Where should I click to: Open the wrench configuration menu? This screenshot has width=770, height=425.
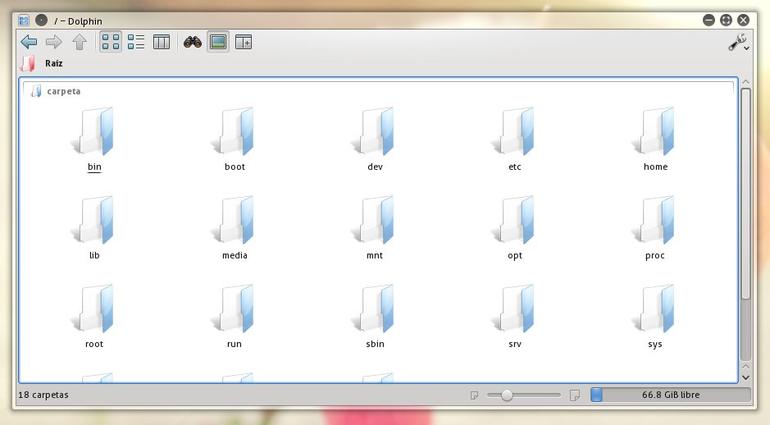pyautogui.click(x=738, y=43)
